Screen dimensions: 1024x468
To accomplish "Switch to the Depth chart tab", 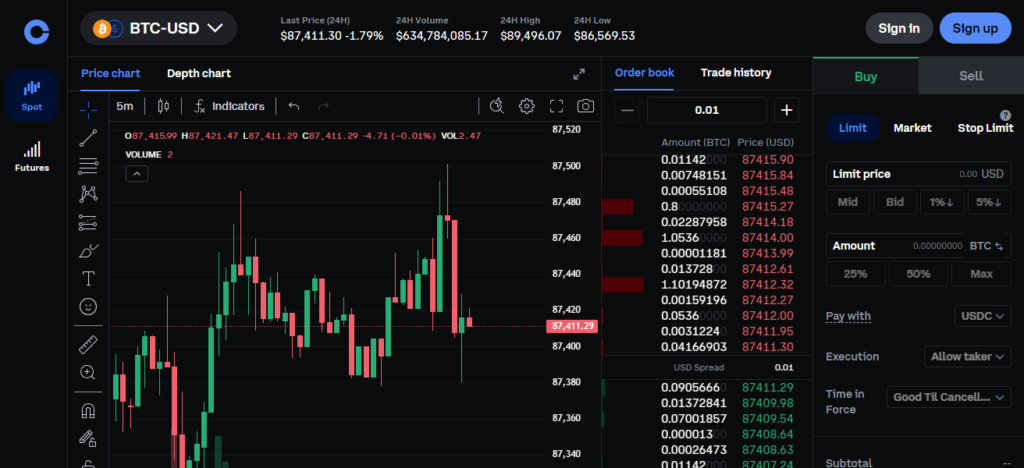I will pyautogui.click(x=199, y=73).
